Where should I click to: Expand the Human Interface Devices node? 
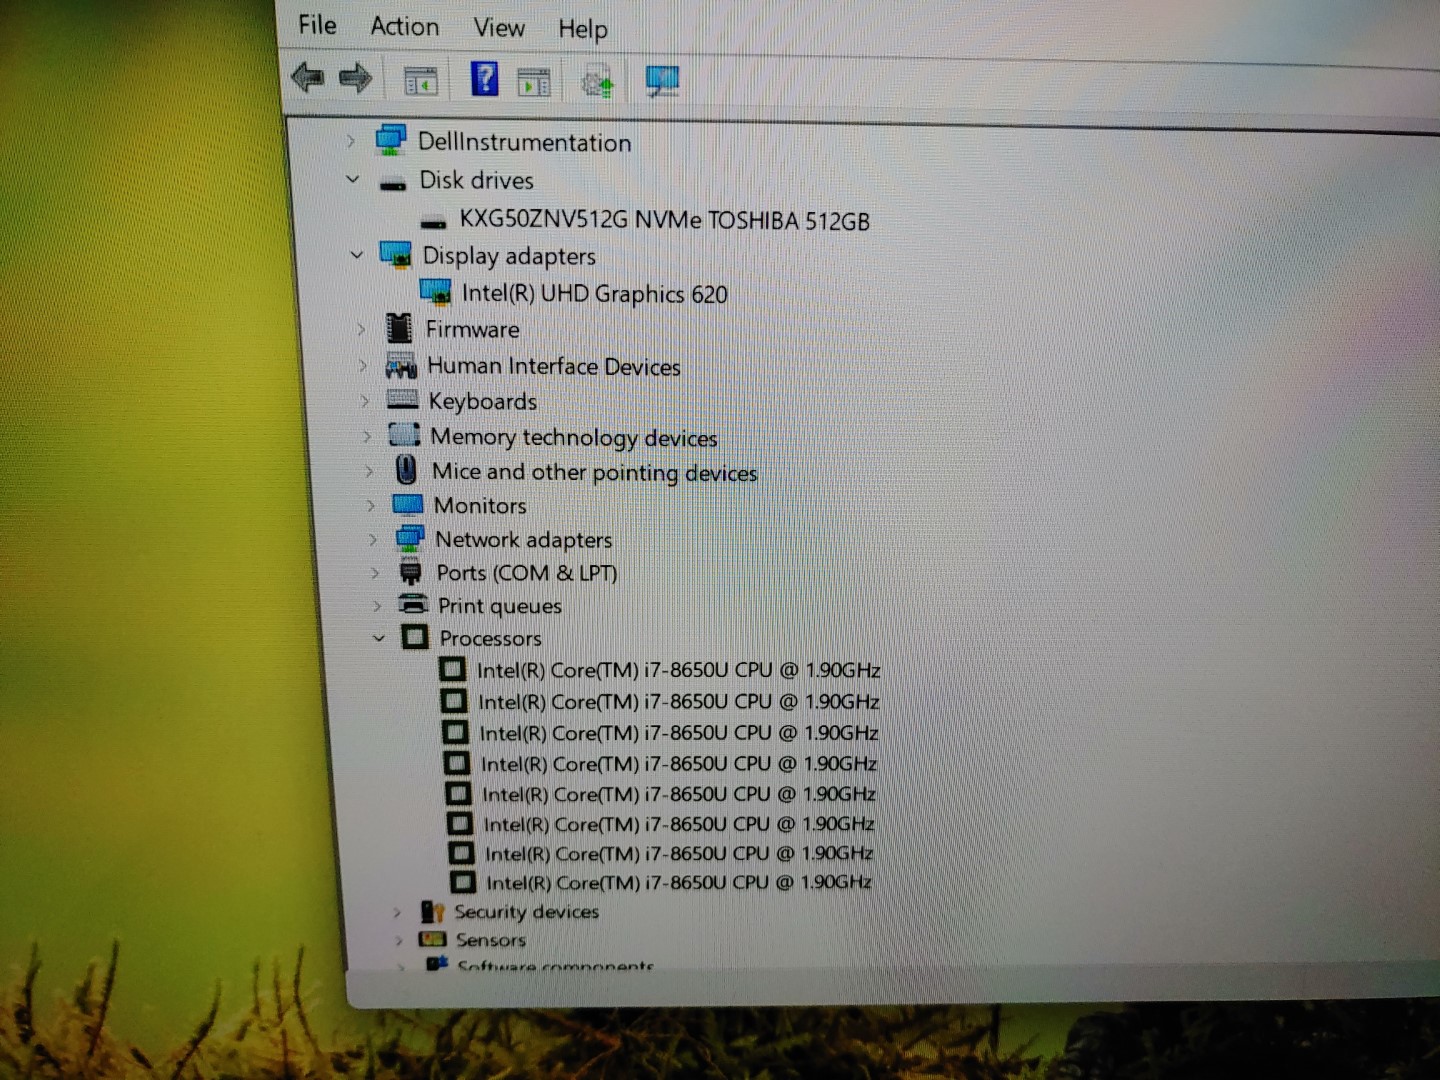tap(363, 366)
